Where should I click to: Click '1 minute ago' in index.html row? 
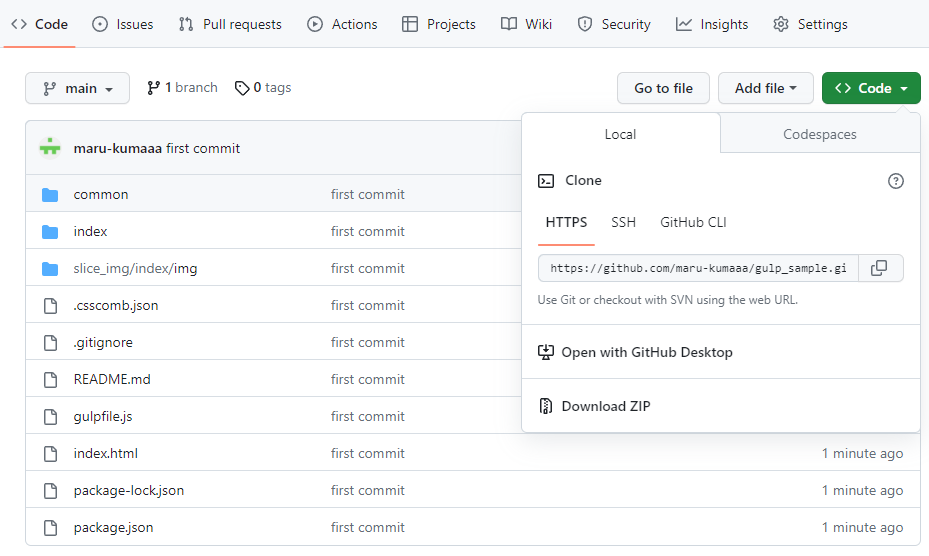862,453
